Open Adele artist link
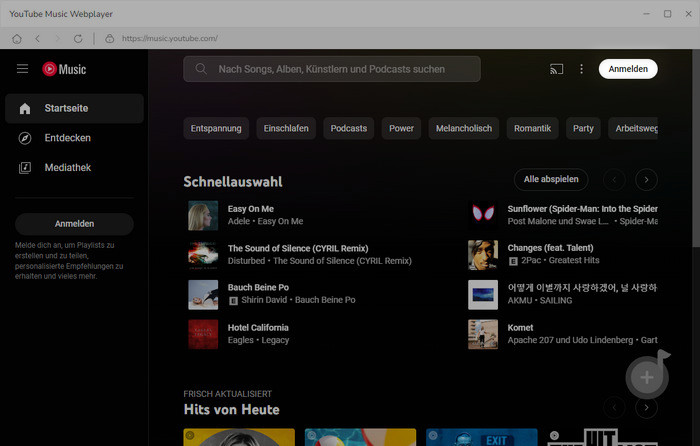The height and width of the screenshot is (446, 700). coord(239,221)
